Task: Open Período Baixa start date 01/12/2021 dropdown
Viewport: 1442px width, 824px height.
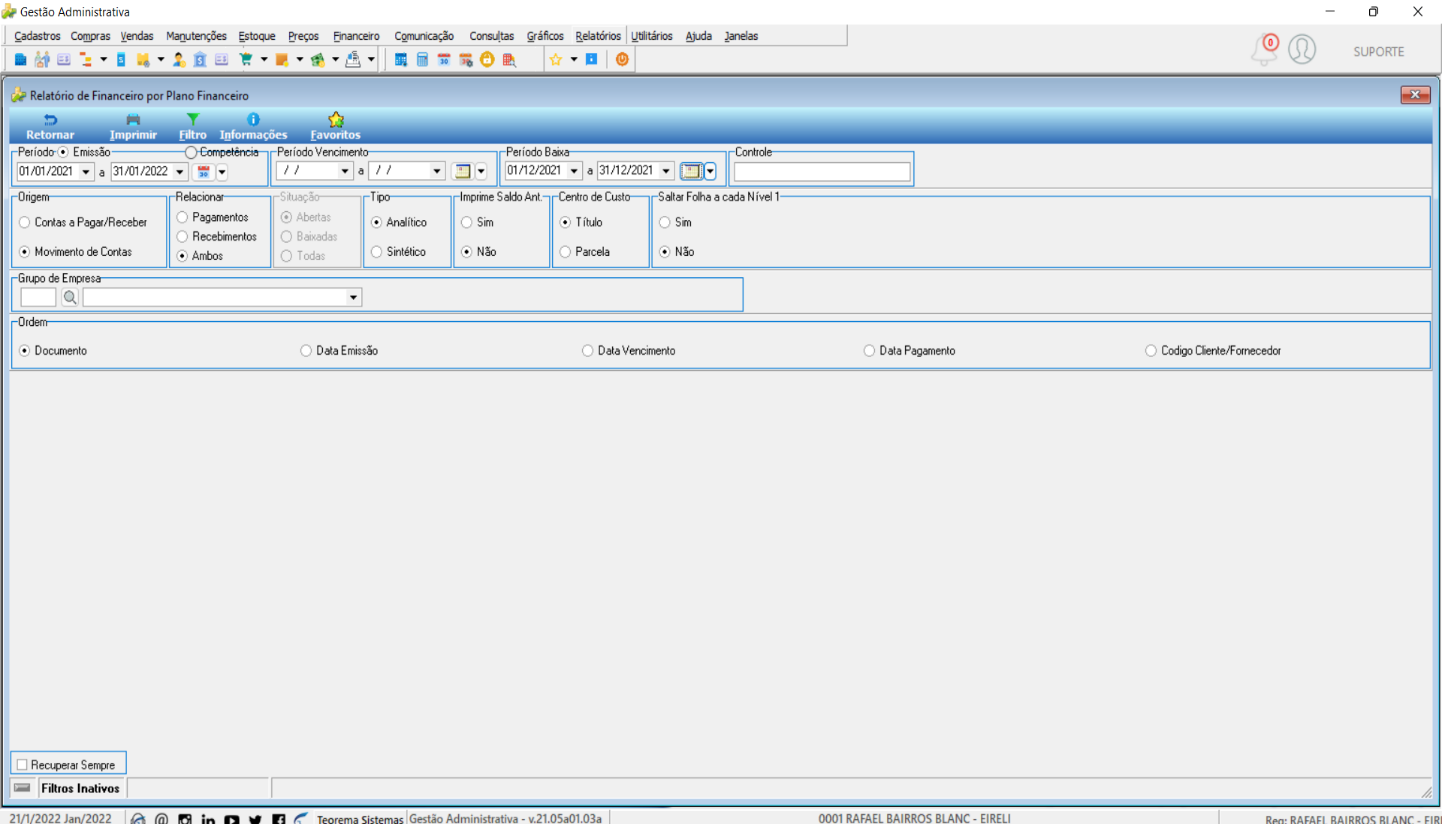Action: click(575, 171)
